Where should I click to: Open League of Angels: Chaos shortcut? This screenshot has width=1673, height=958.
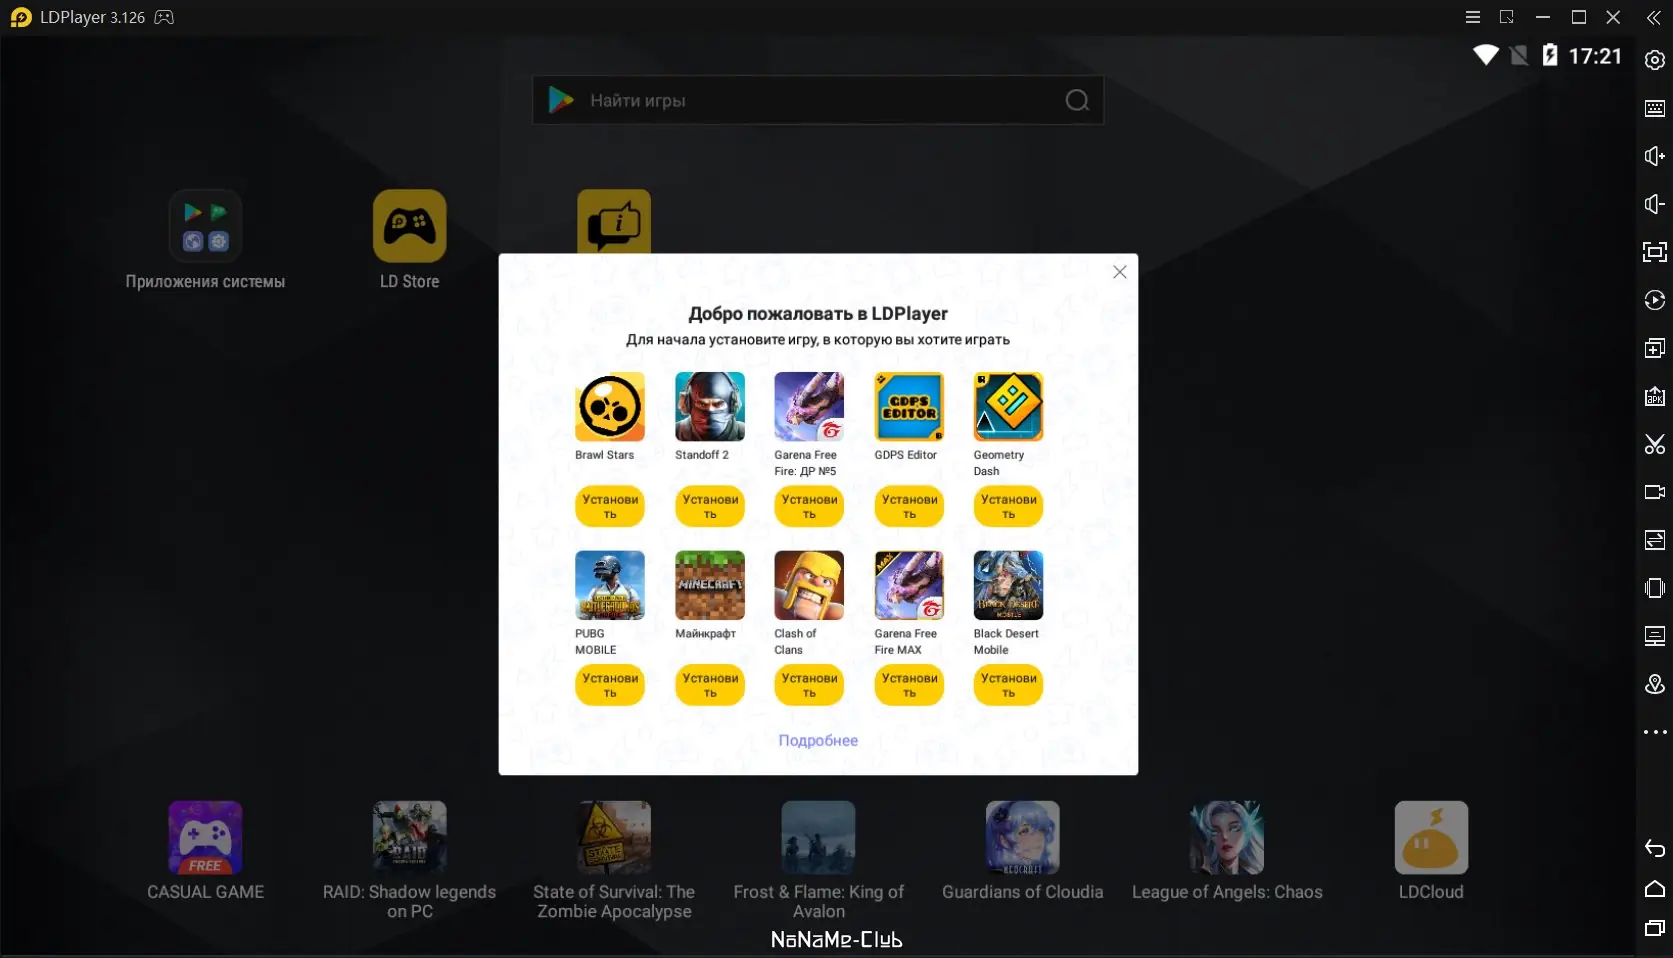[1227, 838]
